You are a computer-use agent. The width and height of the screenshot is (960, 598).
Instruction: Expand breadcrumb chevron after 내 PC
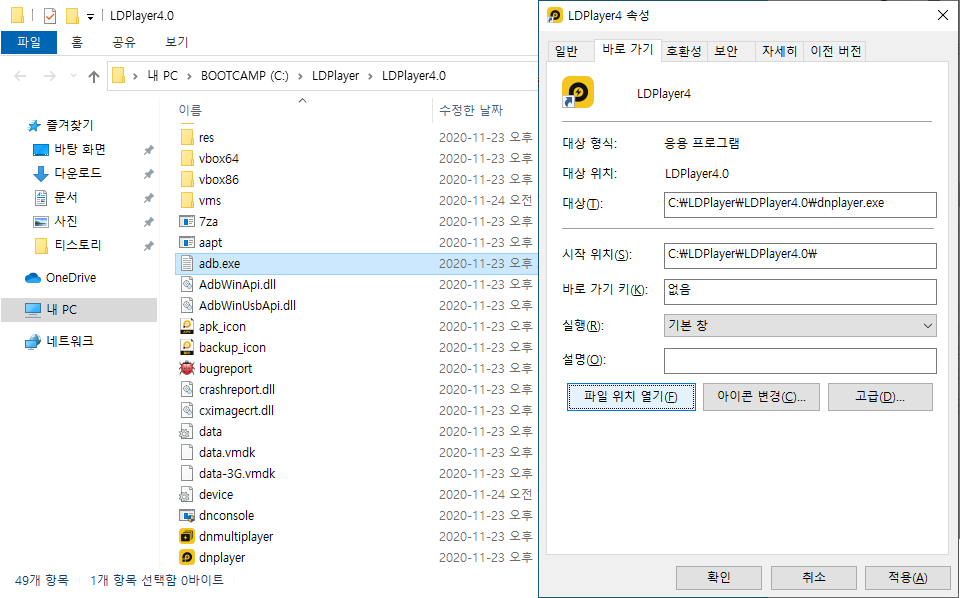click(x=188, y=76)
